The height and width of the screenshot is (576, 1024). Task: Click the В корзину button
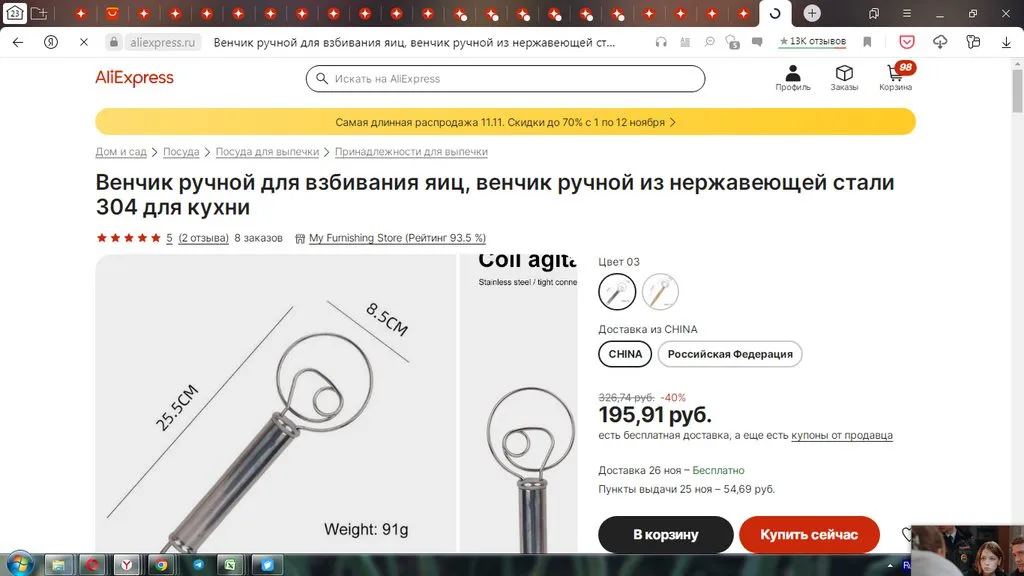(x=665, y=535)
